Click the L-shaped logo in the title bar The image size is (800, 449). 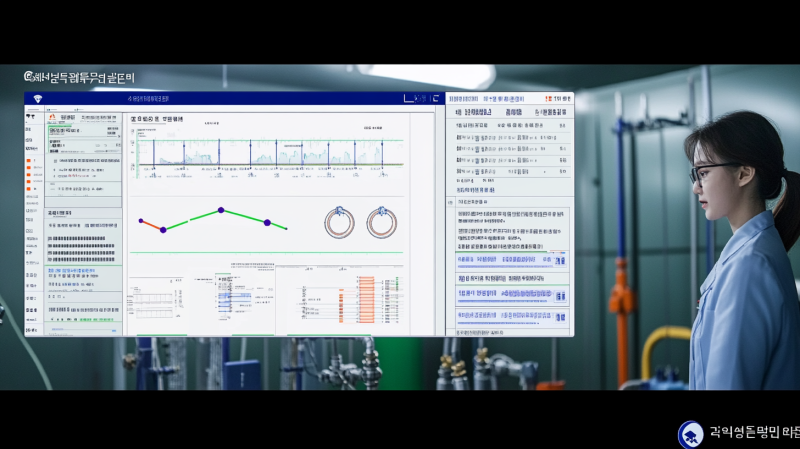408,99
